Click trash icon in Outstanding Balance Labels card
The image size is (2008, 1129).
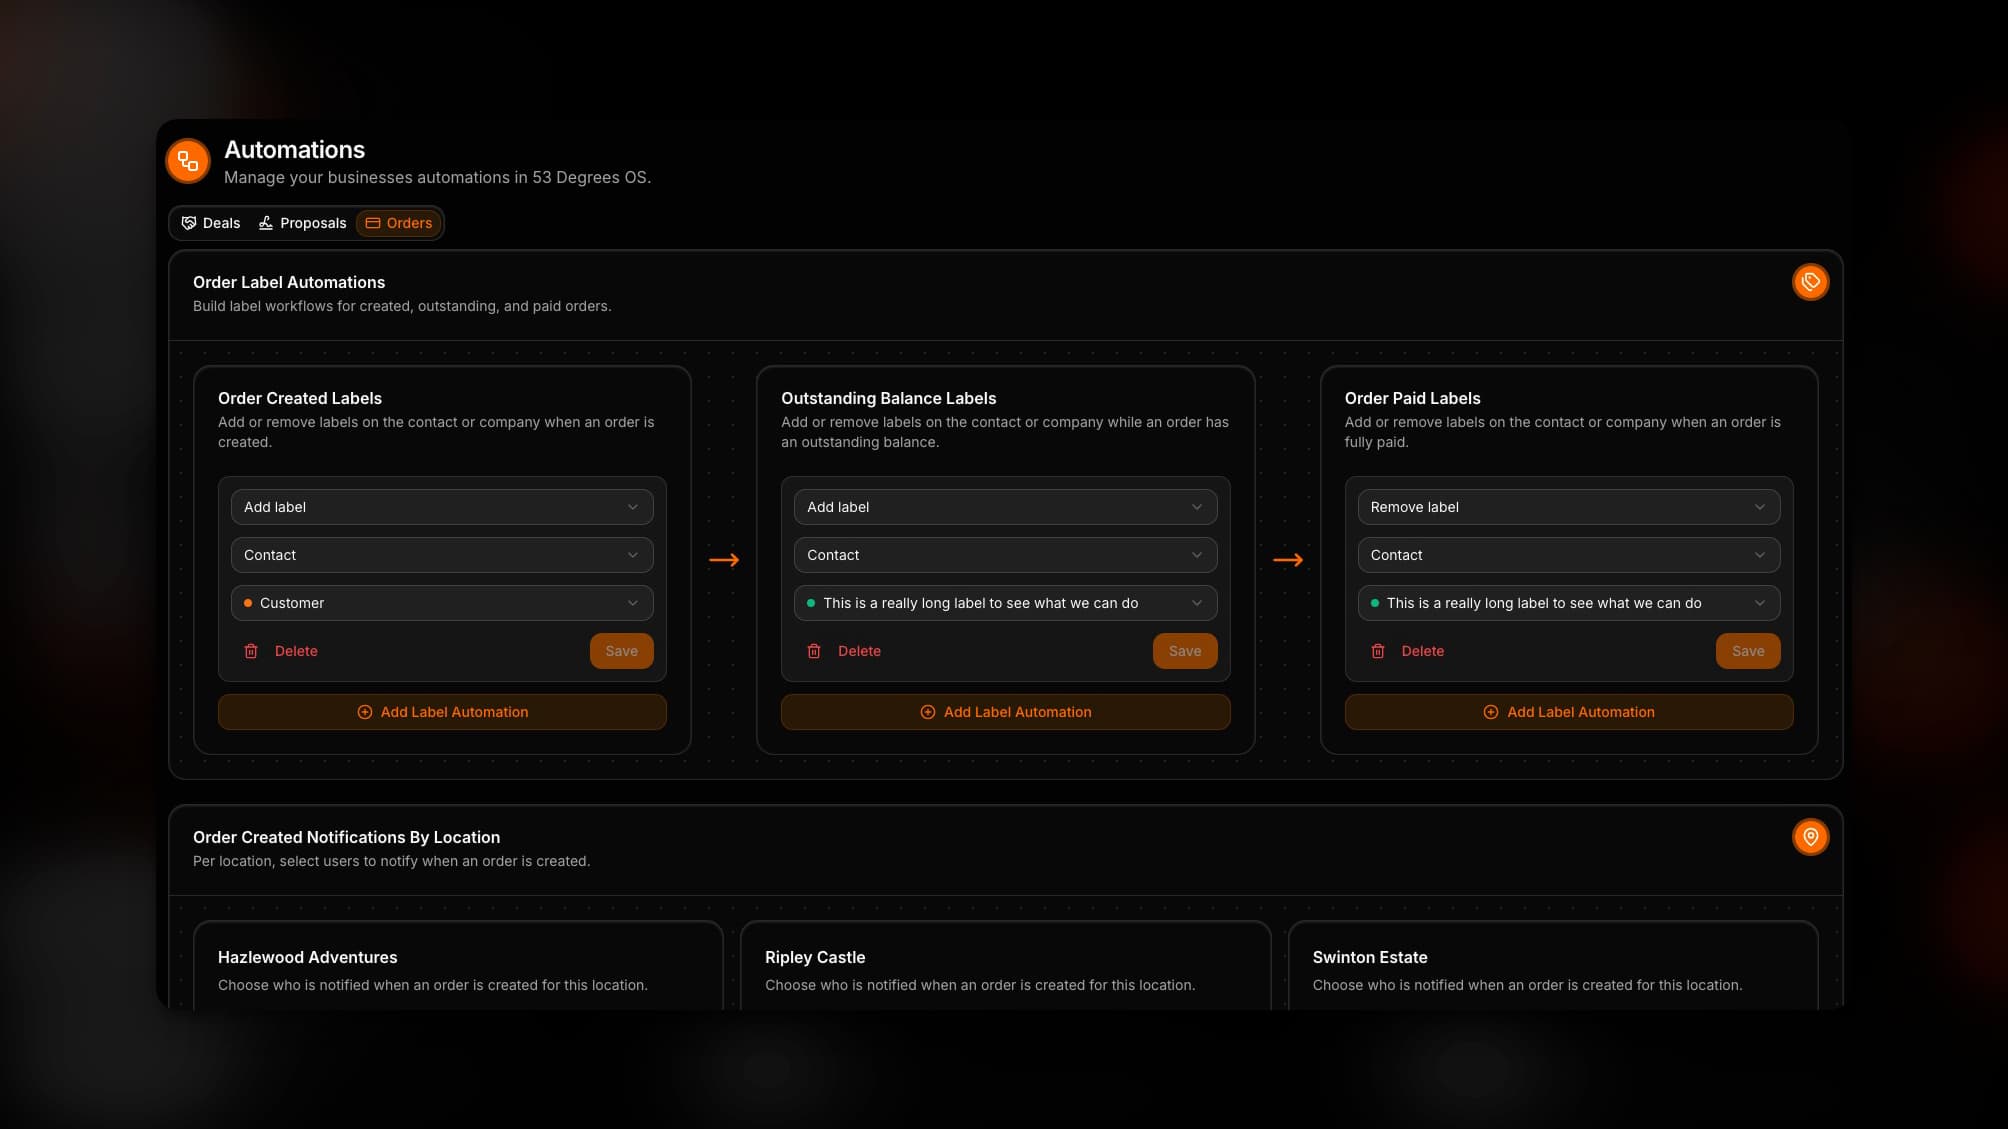point(814,651)
